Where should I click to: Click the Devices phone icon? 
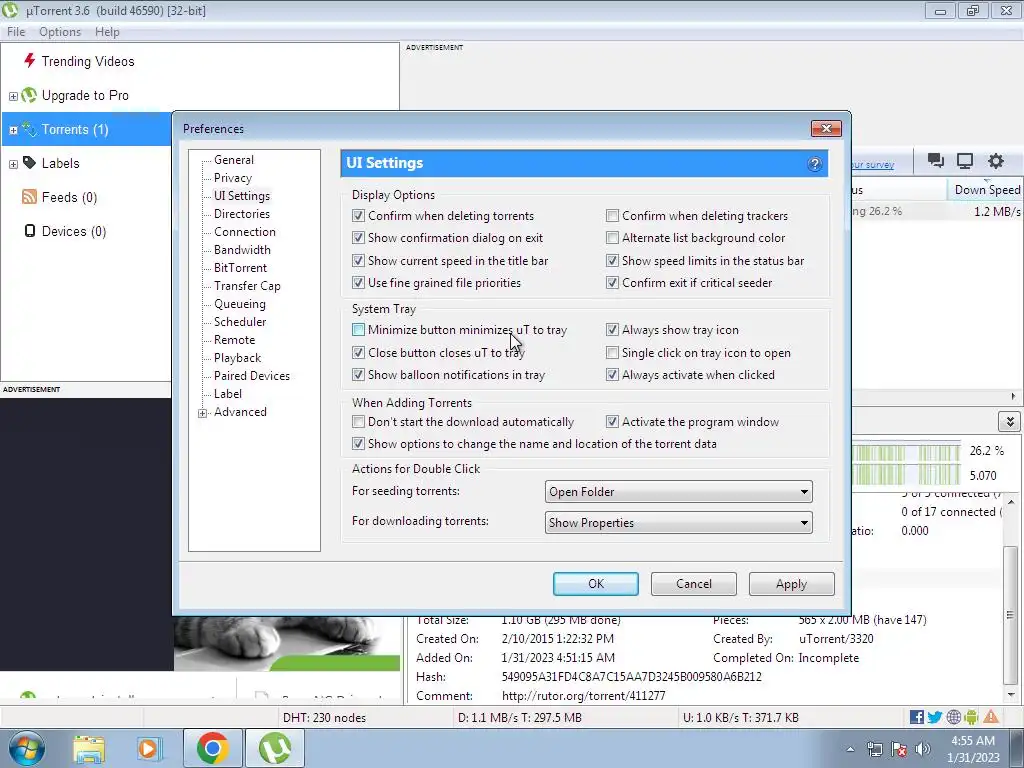(30, 231)
